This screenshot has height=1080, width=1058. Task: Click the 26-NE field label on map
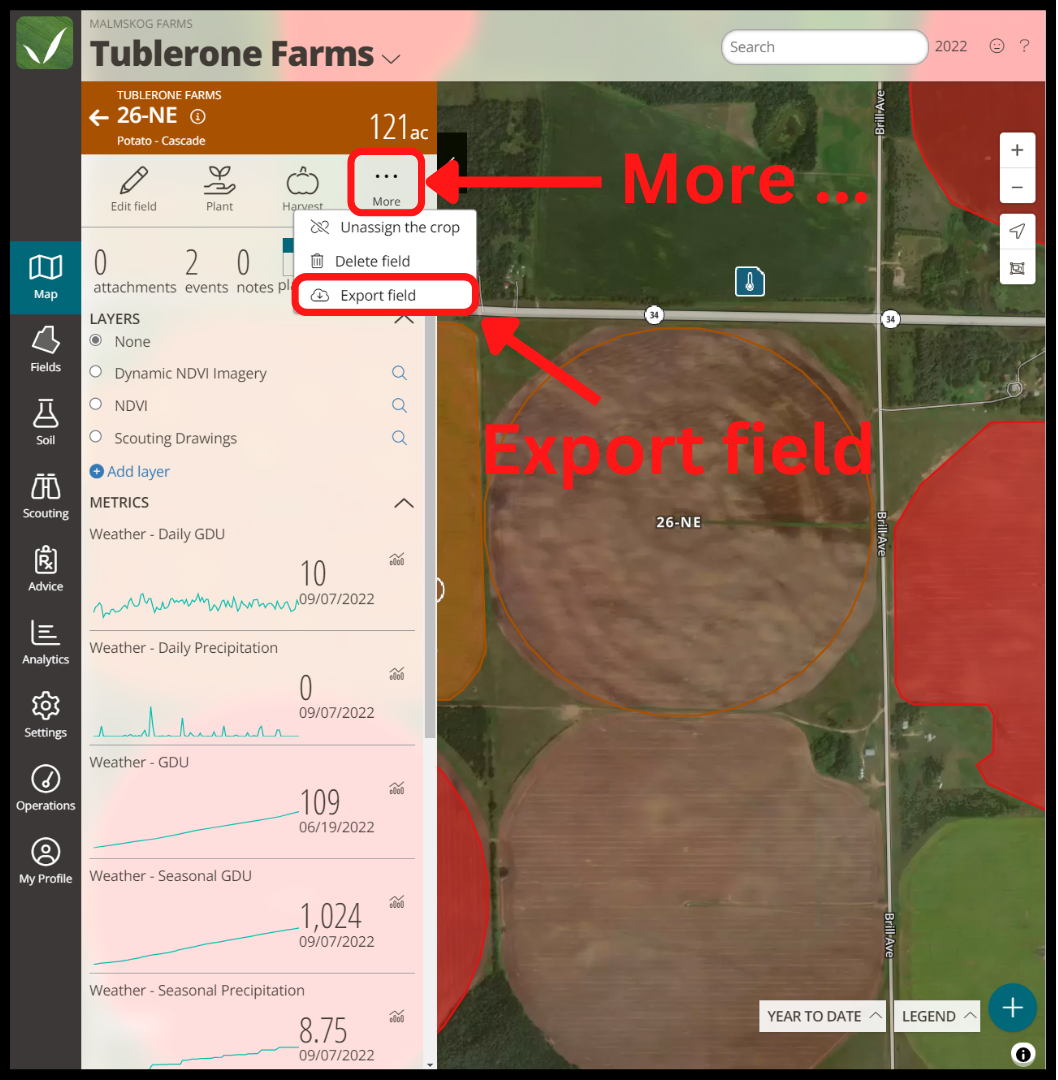click(678, 522)
